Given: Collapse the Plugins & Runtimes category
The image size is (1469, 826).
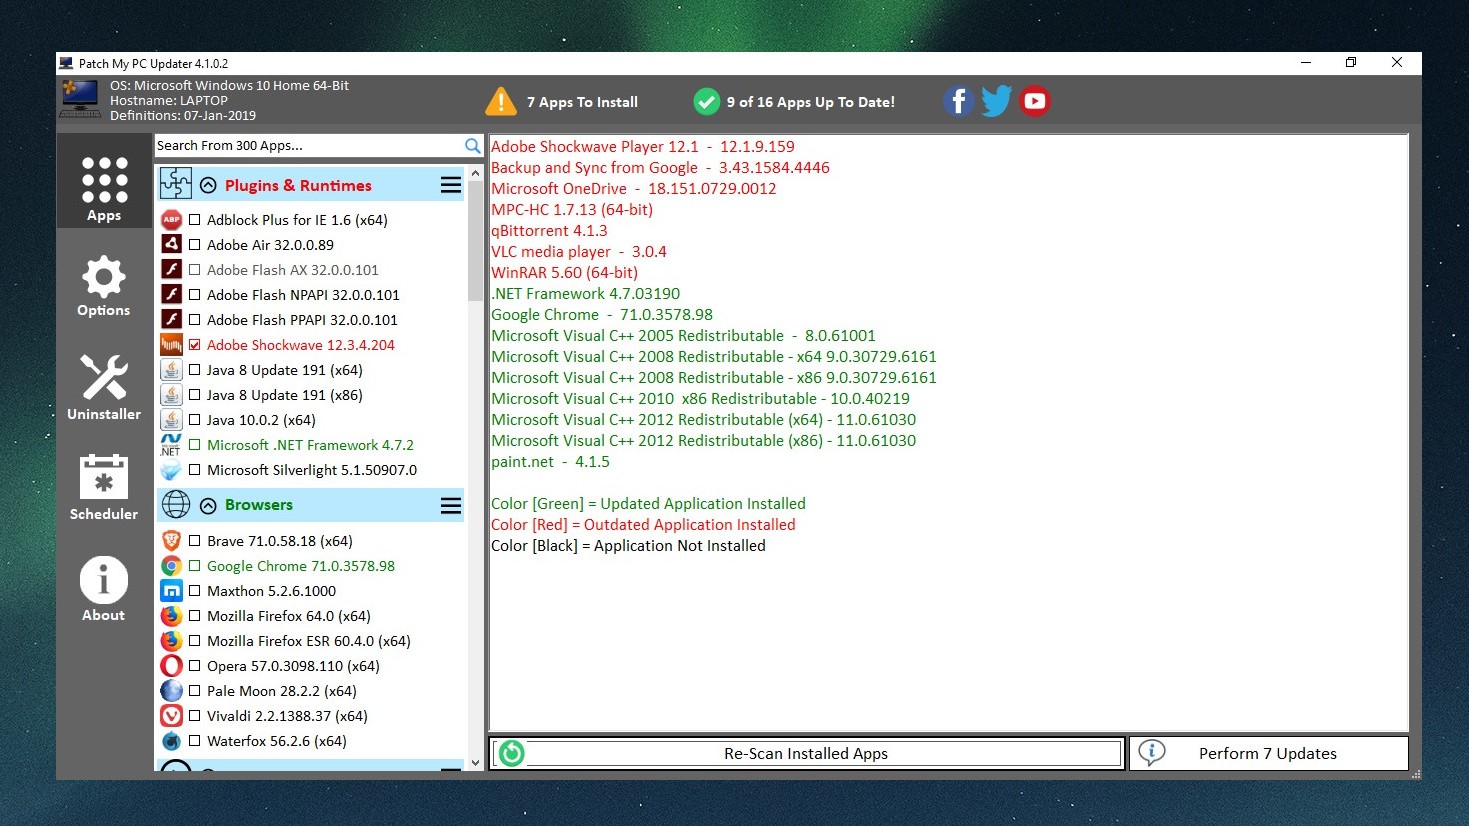Looking at the screenshot, I should point(208,185).
